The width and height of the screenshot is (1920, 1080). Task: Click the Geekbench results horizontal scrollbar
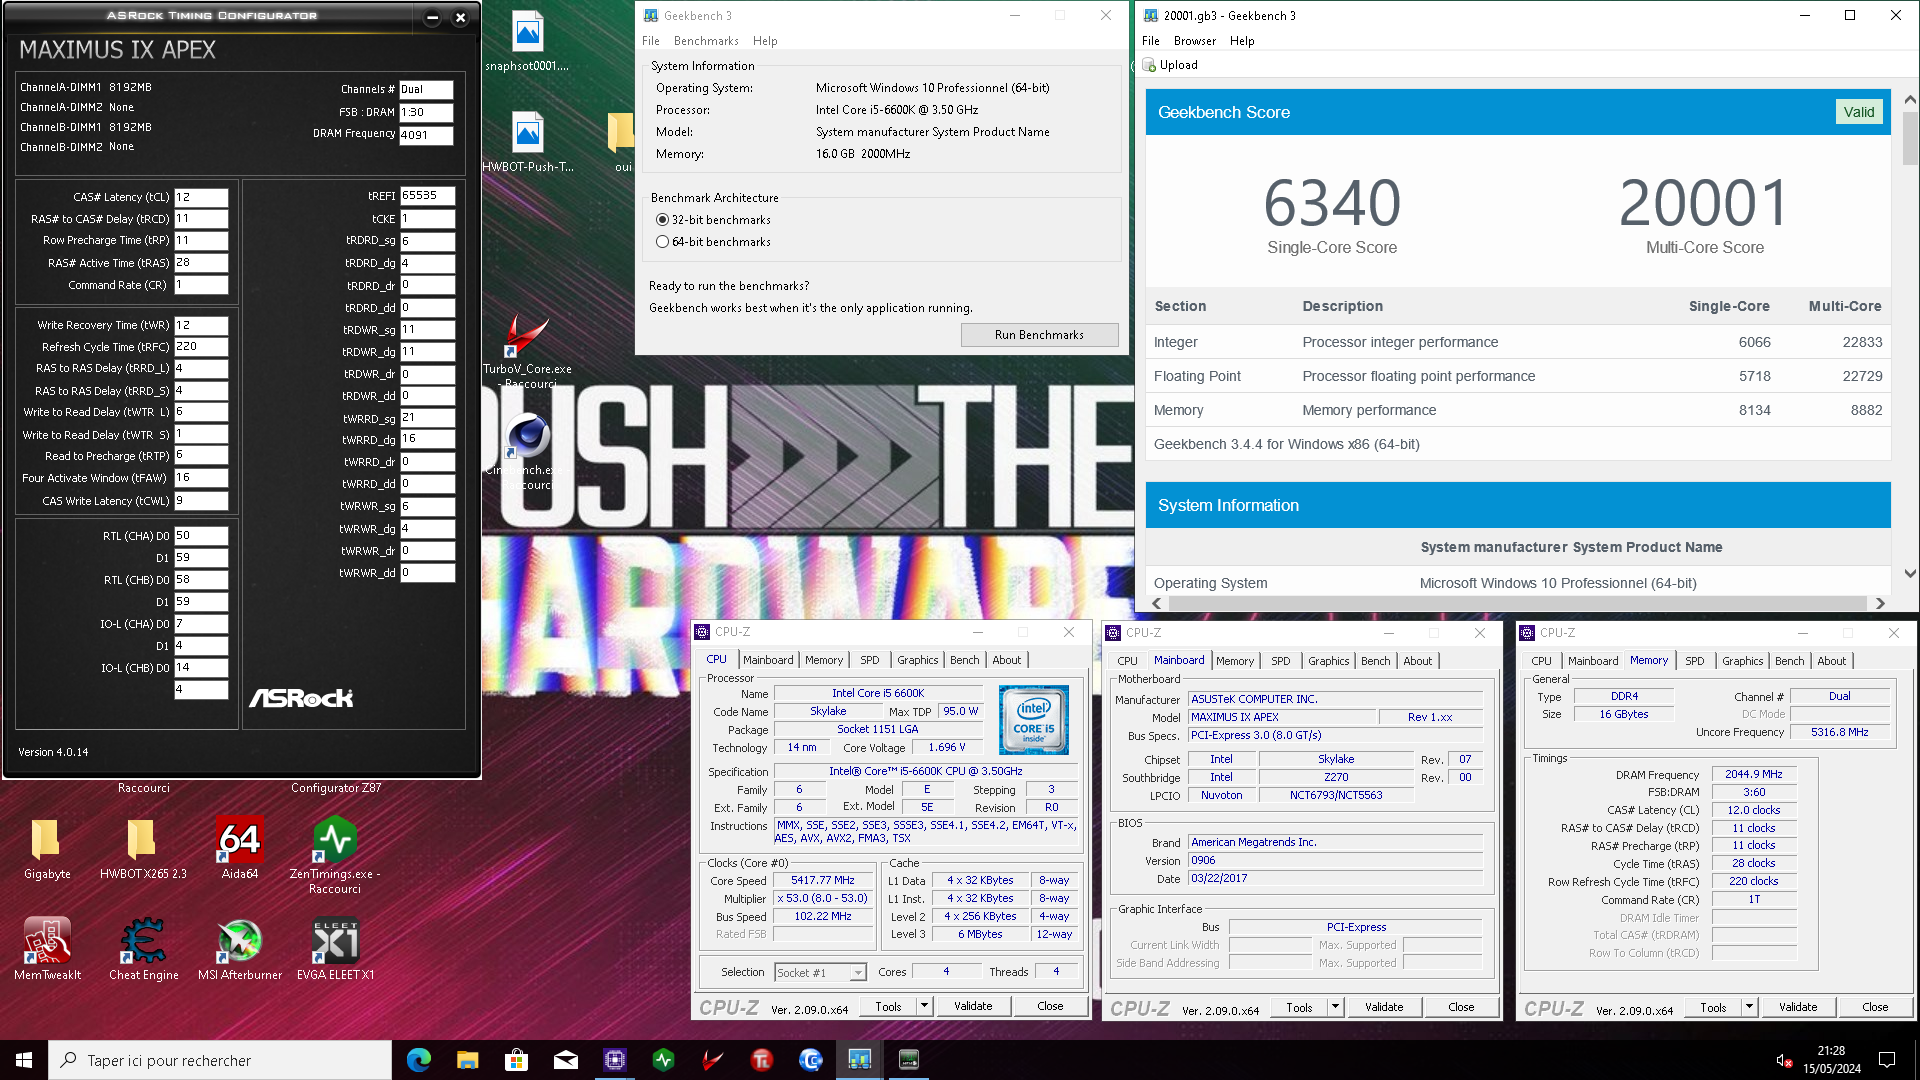[x=1518, y=603]
